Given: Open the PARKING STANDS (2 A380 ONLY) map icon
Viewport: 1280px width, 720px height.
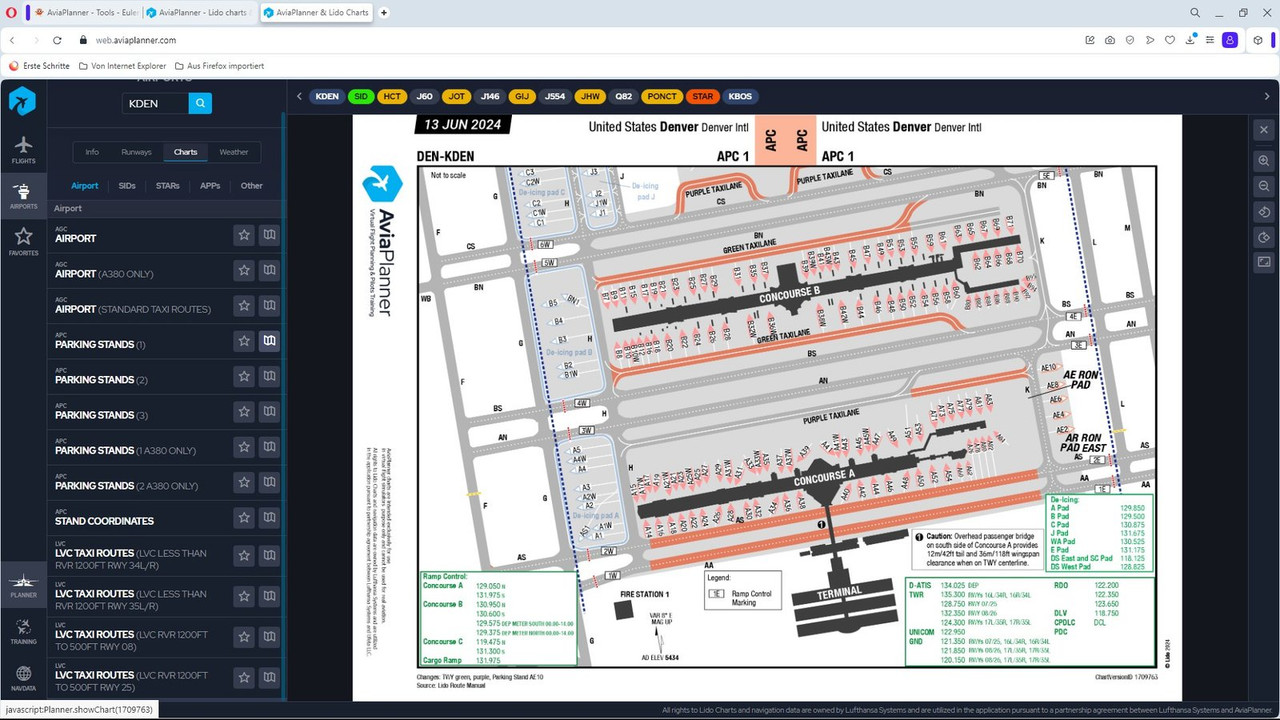Looking at the screenshot, I should coord(268,482).
